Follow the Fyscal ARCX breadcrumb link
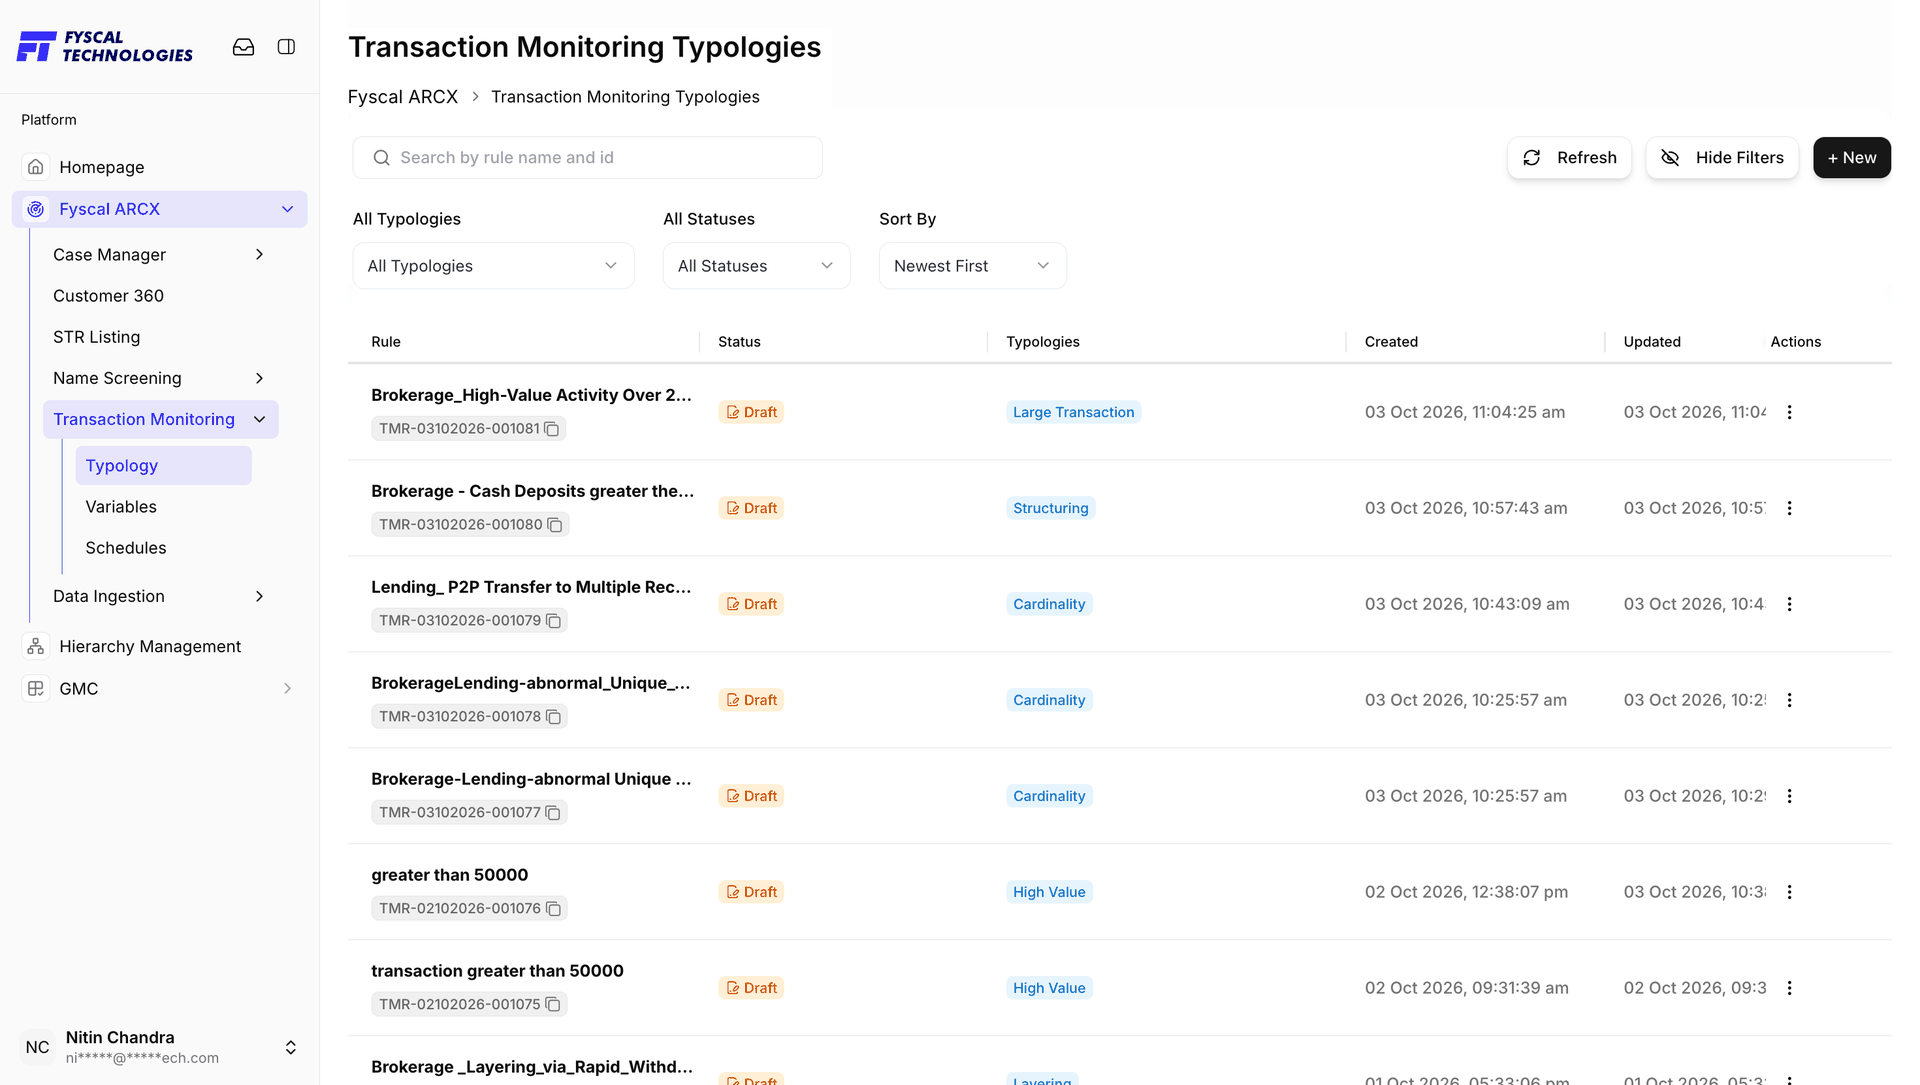 pos(402,97)
